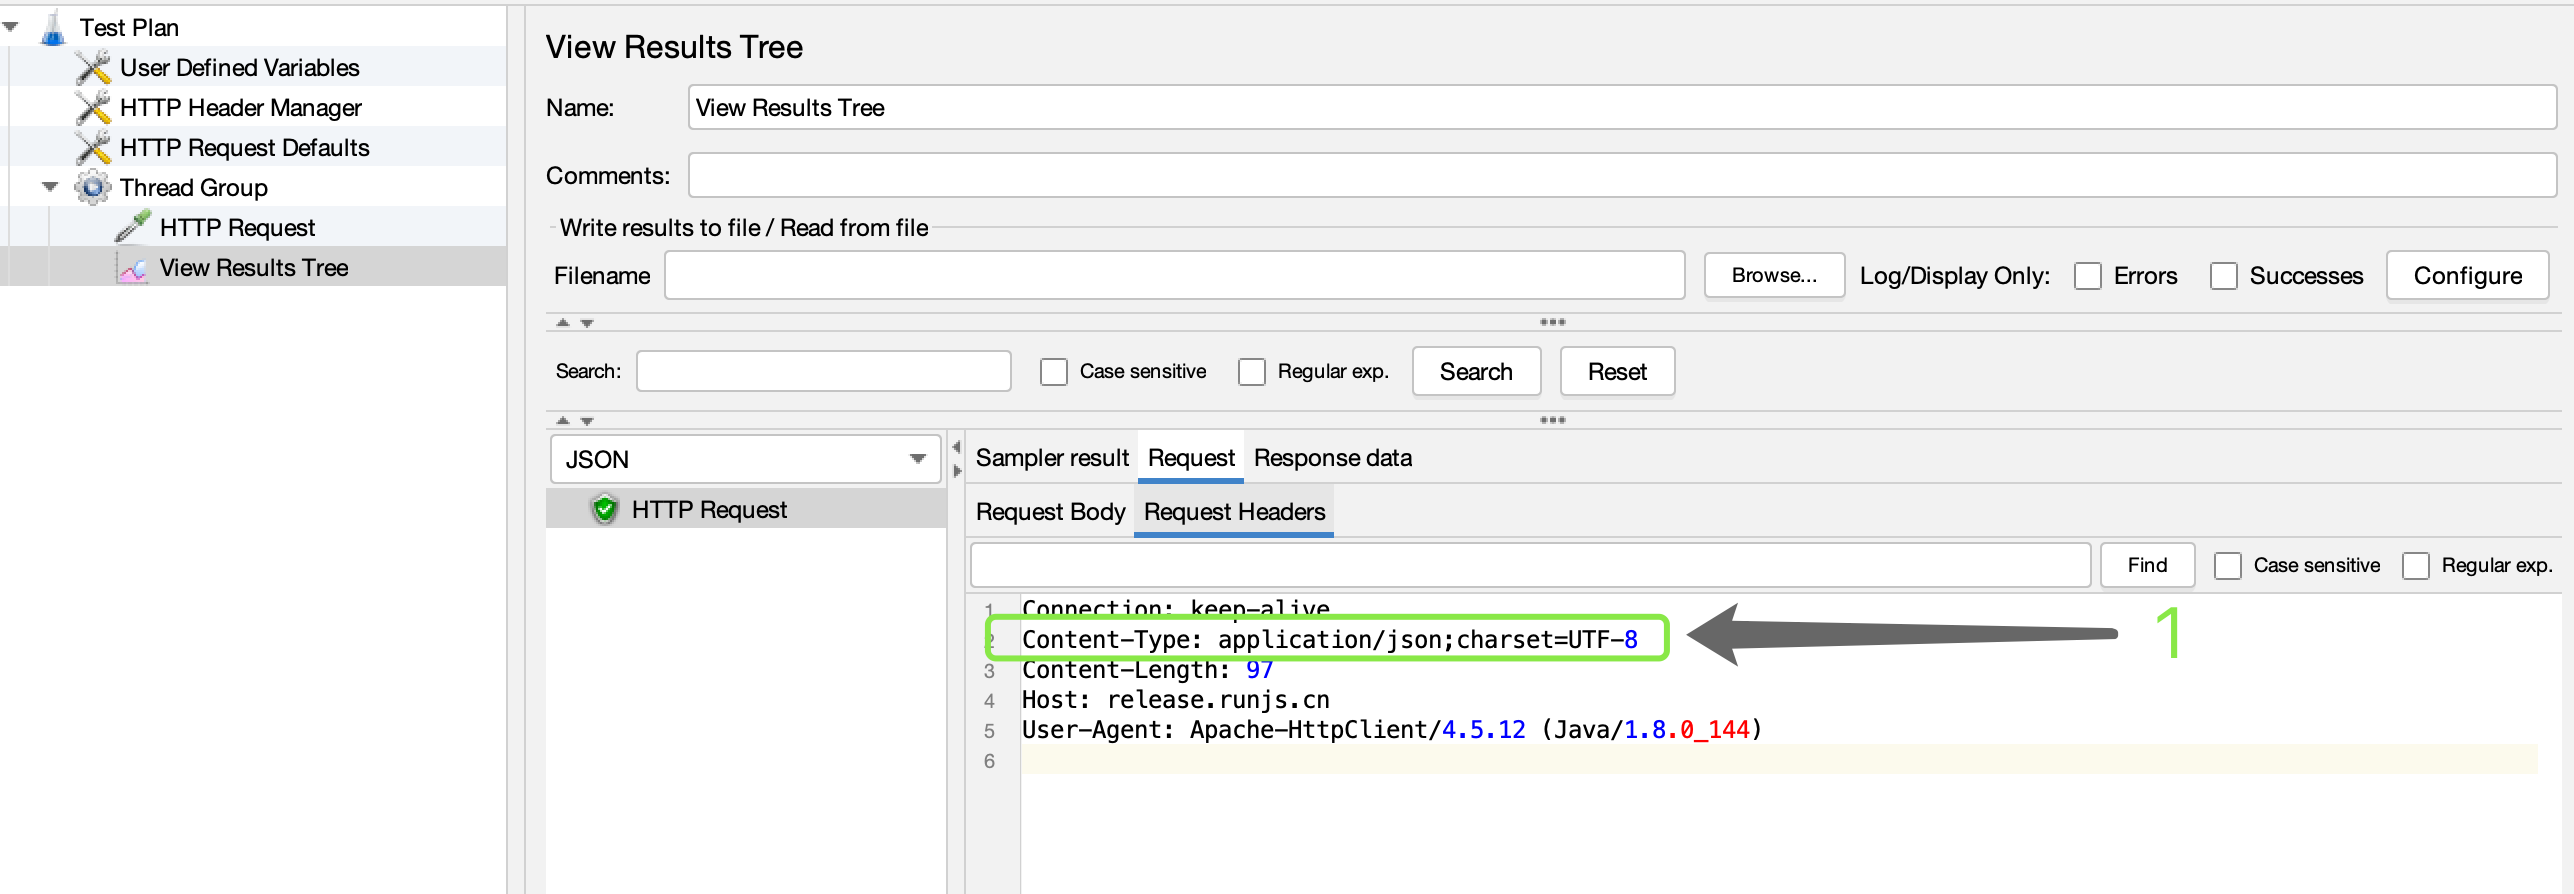Viewport: 2574px width, 894px height.
Task: Click the Content-Length: 97 header line
Action: [x=1147, y=669]
